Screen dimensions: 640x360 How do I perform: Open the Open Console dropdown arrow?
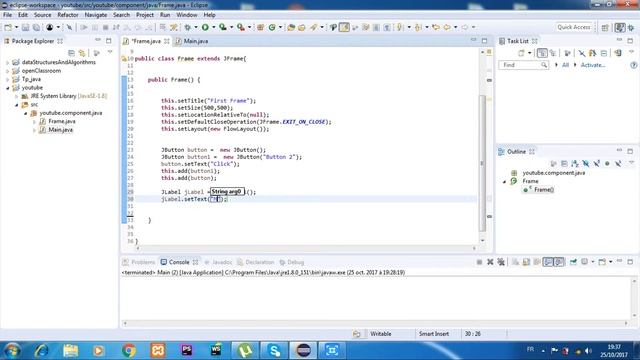click(x=611, y=262)
